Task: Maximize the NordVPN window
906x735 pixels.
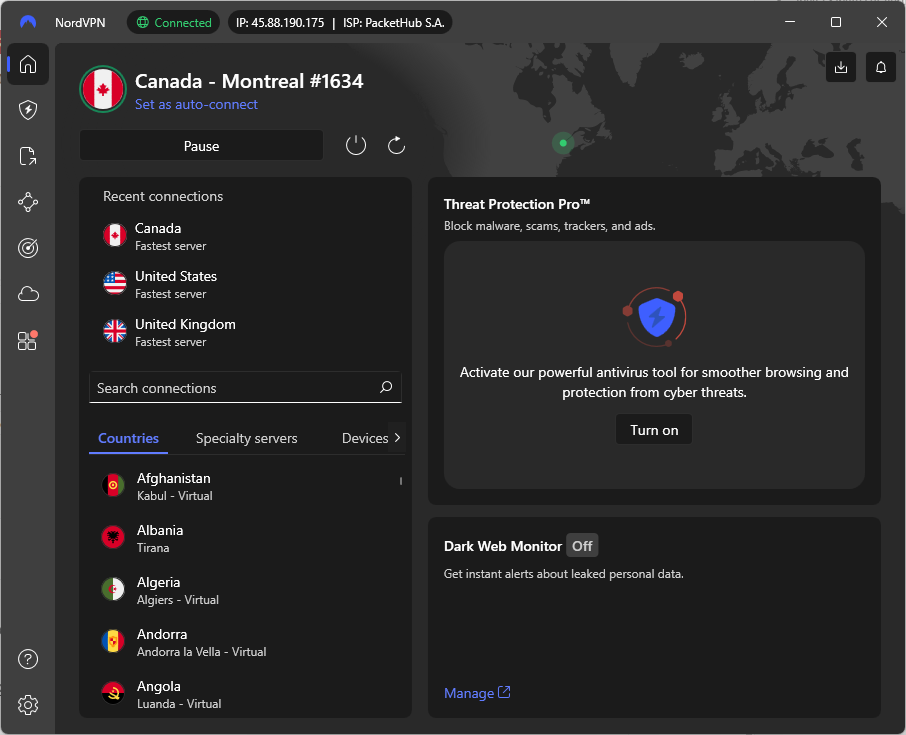Action: 836,22
